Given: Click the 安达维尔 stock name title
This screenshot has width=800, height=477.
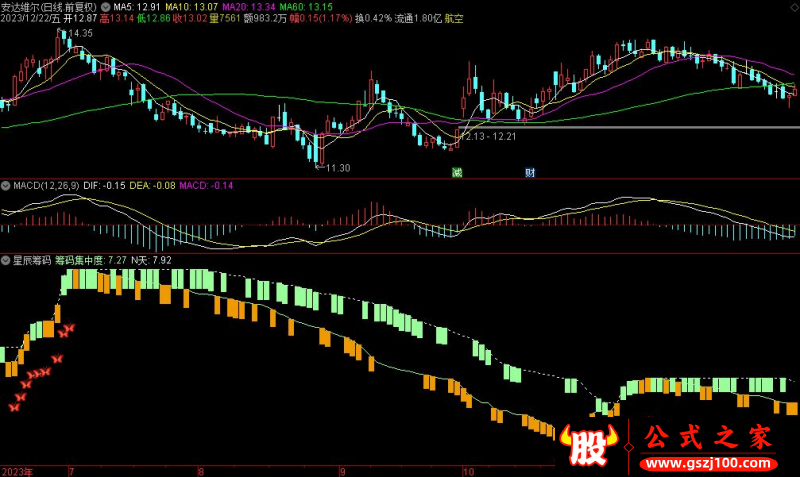Looking at the screenshot, I should coord(24,6).
